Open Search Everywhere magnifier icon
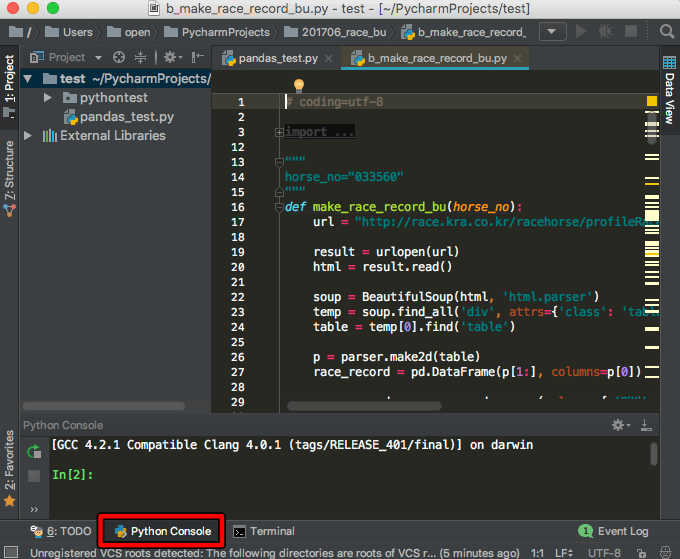680x559 pixels. 667,32
